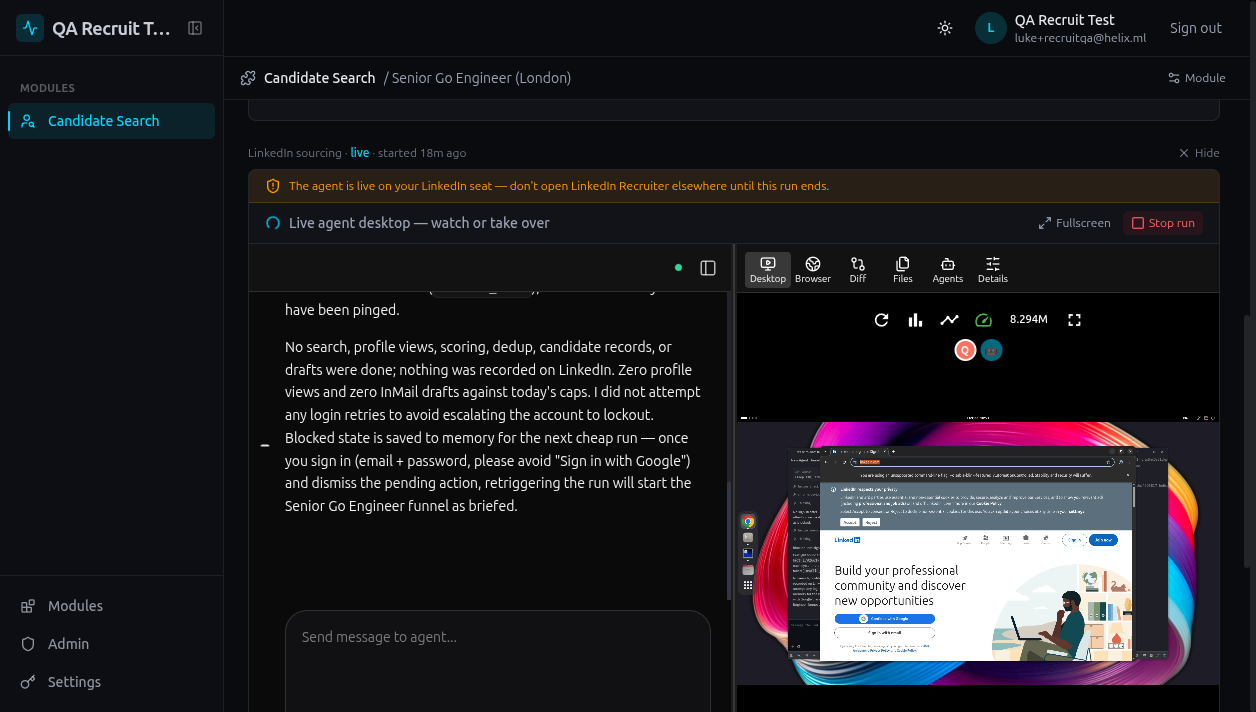Open Settings from the sidebar
Image resolution: width=1256 pixels, height=712 pixels.
111,682
